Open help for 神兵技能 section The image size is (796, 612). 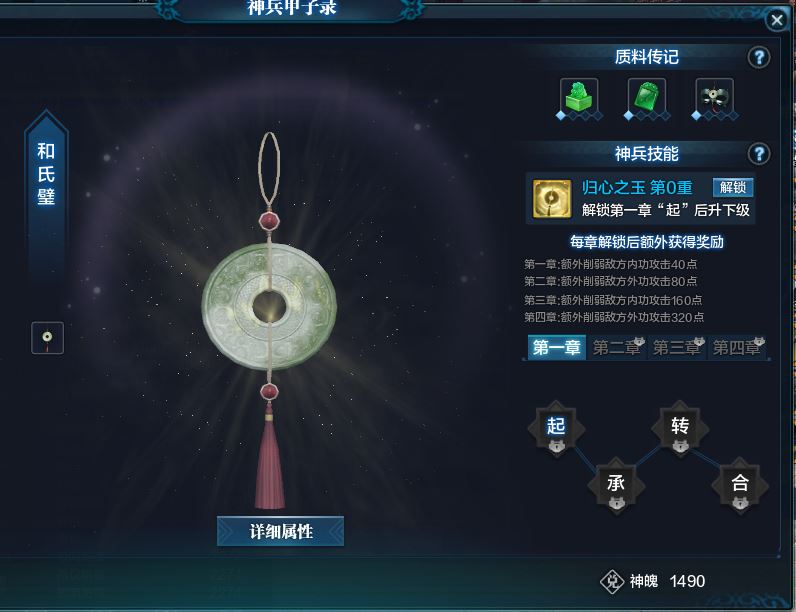pos(759,153)
